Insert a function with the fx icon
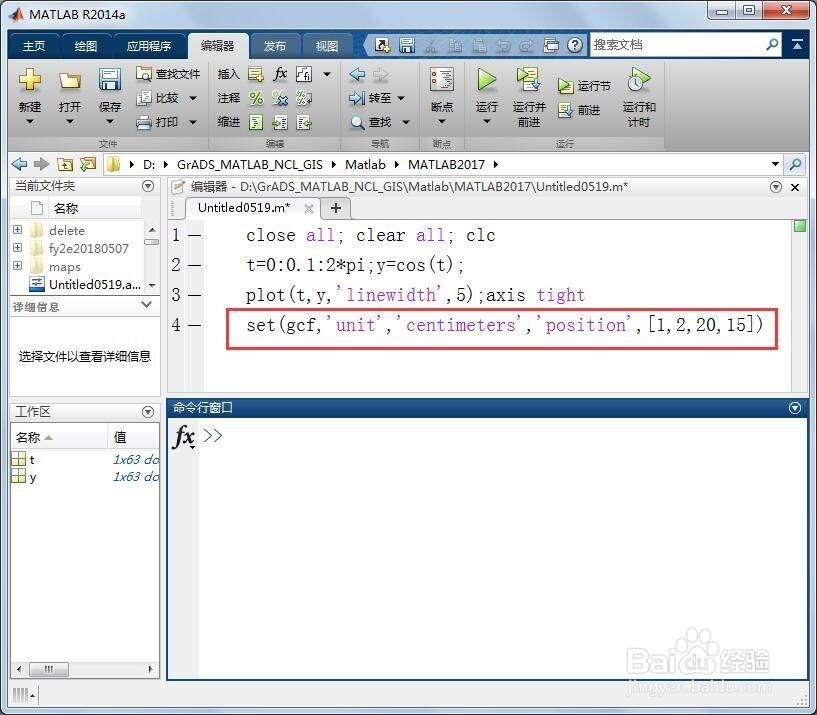Screen dimensions: 817x715 (280, 74)
